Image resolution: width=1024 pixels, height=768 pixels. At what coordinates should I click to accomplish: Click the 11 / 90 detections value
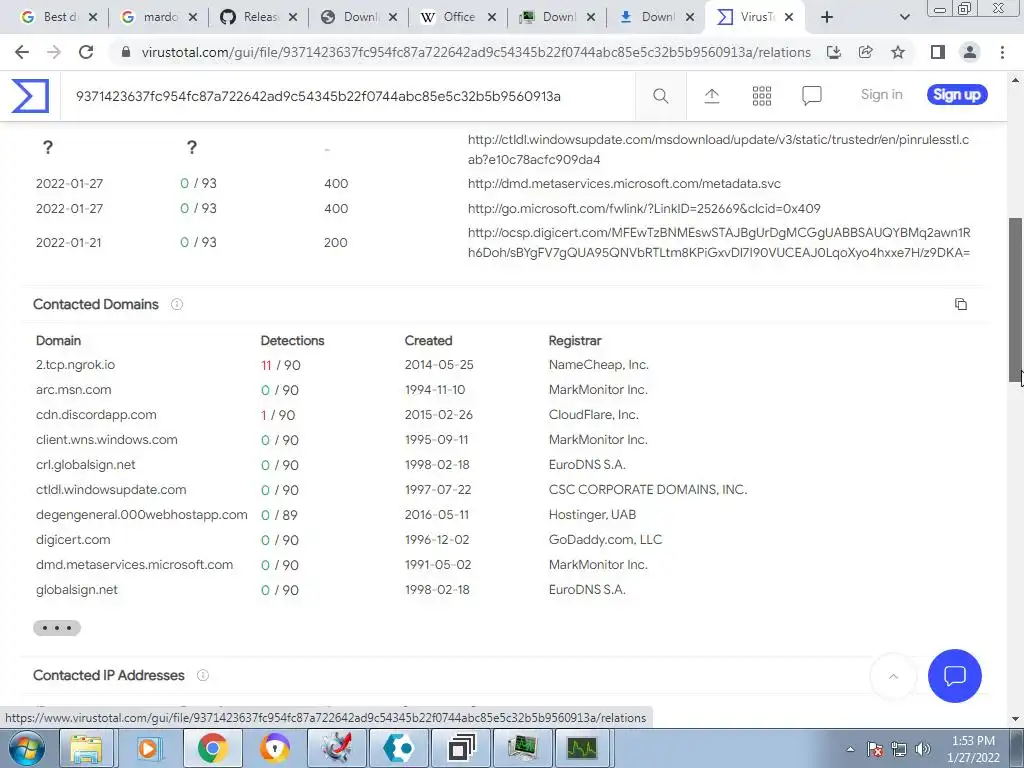coord(280,365)
